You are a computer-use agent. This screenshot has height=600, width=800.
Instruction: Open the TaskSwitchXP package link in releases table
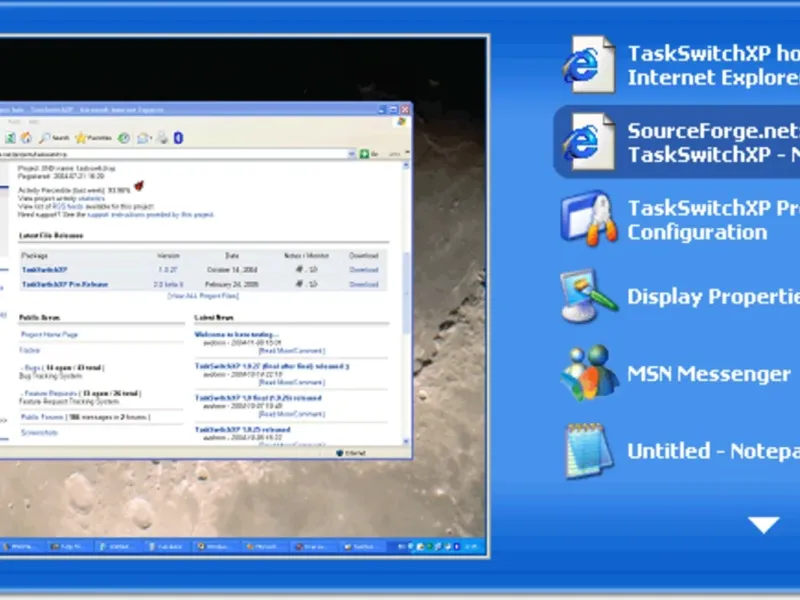[x=45, y=270]
